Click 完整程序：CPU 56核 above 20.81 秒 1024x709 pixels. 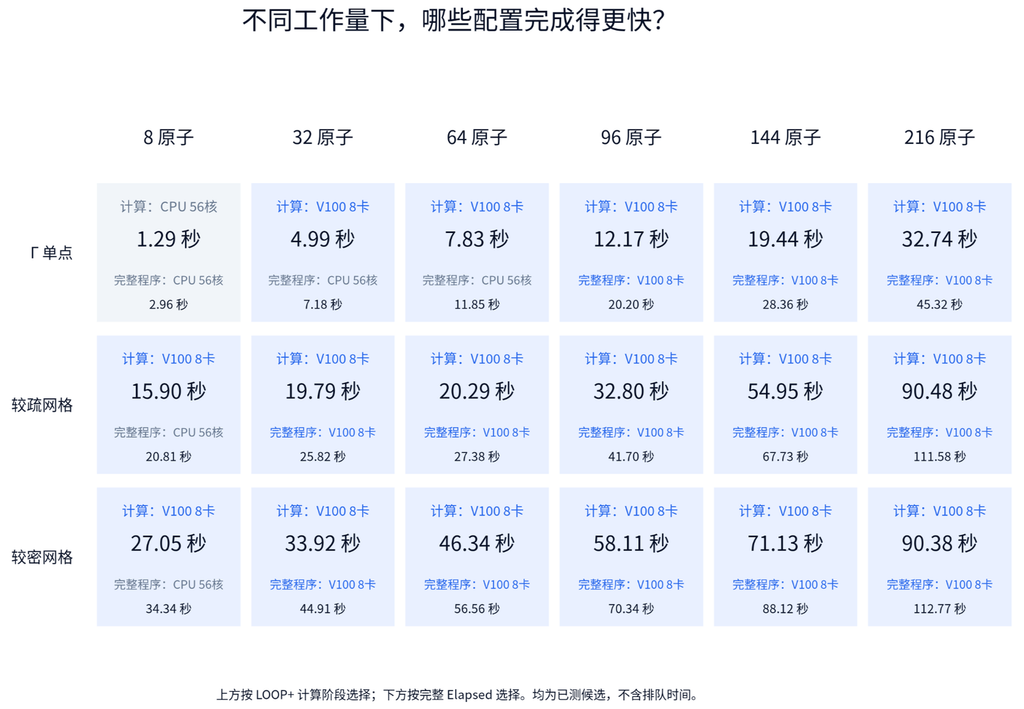tap(168, 432)
